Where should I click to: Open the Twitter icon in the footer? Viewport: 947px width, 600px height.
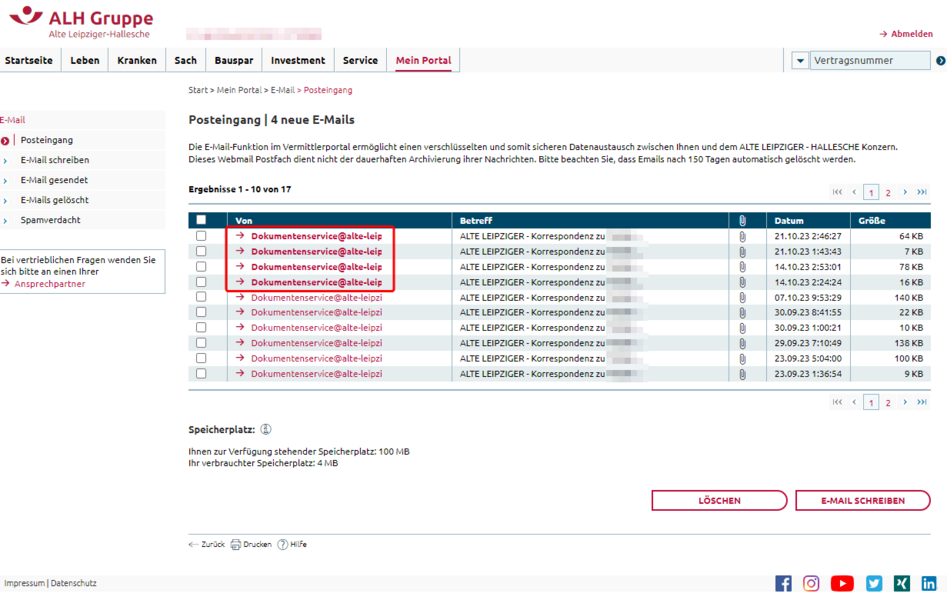pos(874,583)
